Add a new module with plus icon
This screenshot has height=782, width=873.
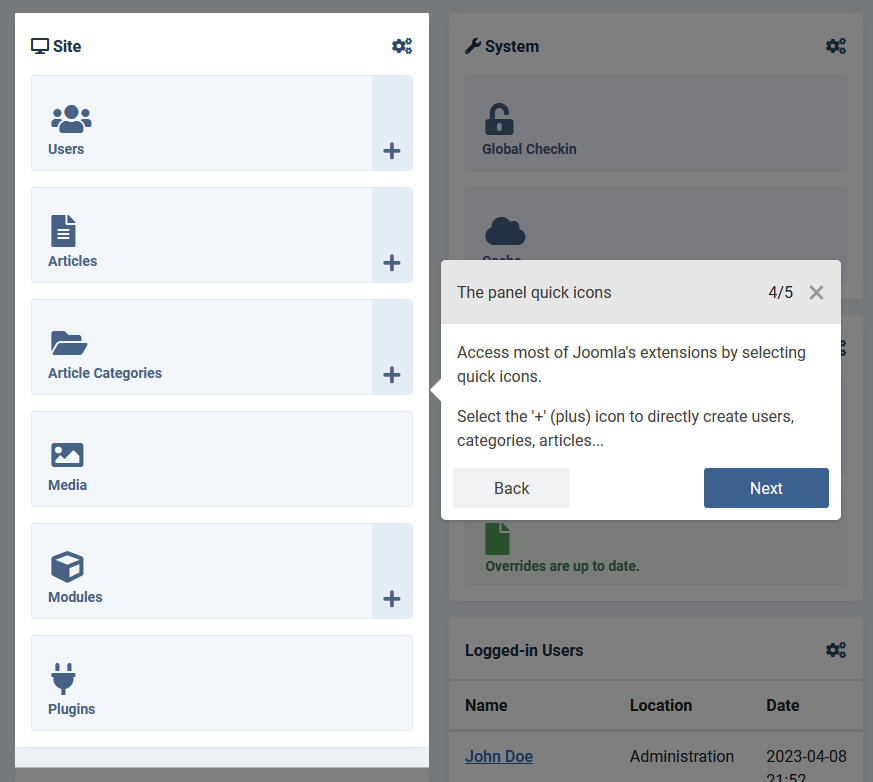(392, 599)
